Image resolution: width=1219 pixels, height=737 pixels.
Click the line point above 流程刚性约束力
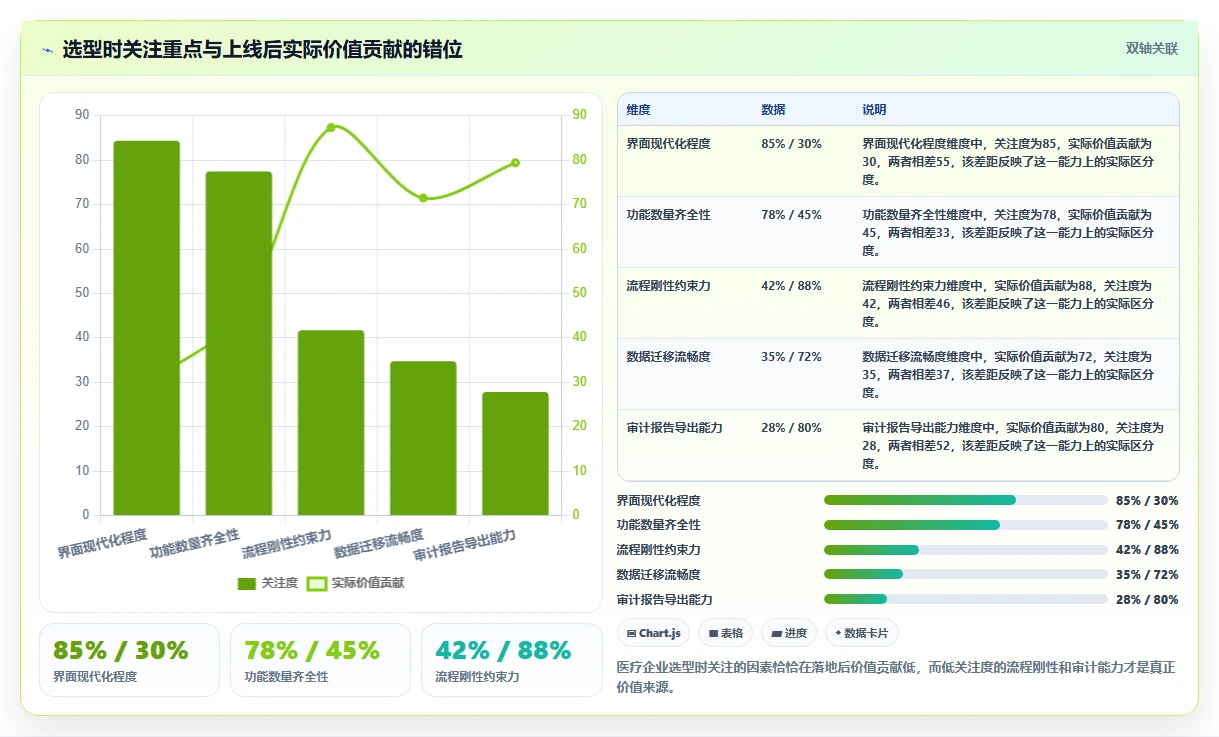(331, 127)
